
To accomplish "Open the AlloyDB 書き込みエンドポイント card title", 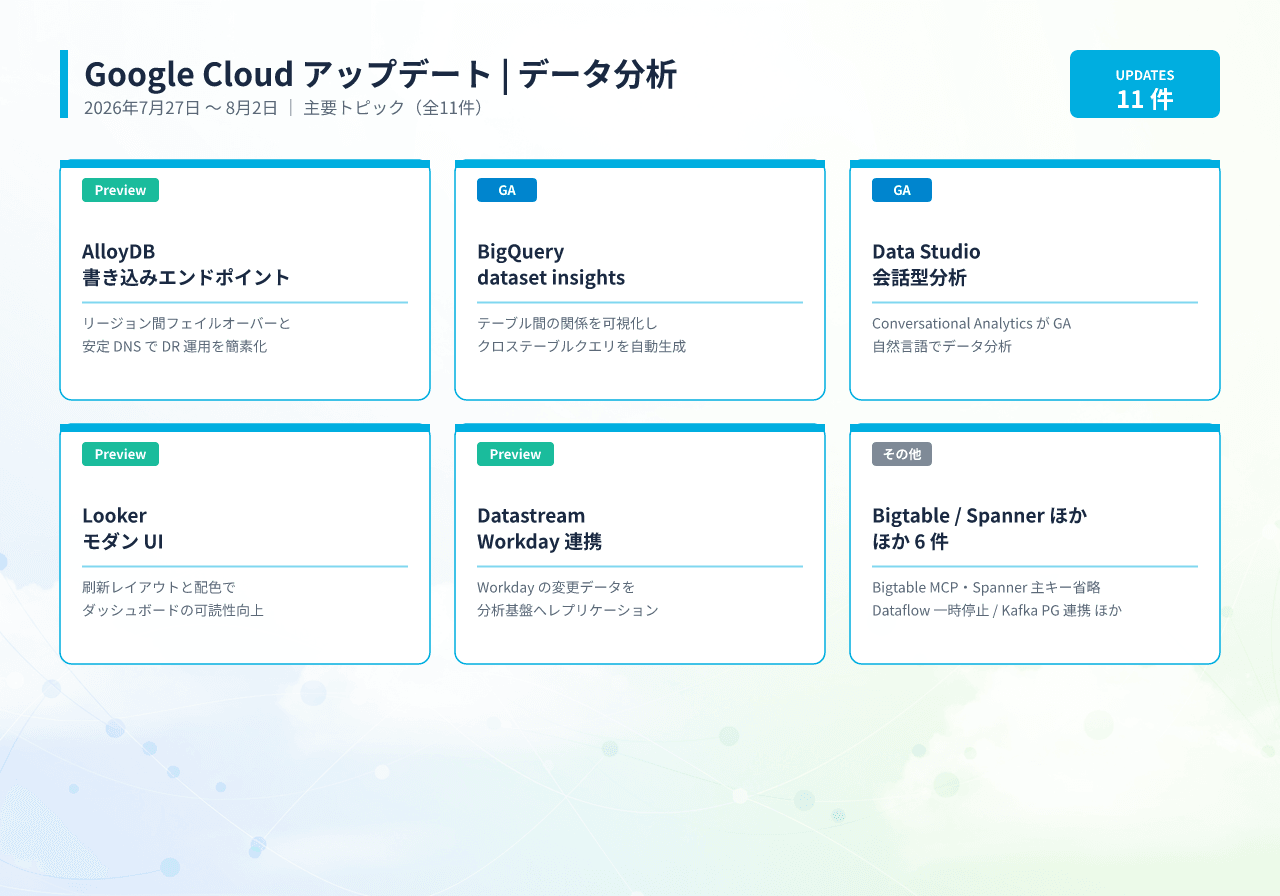I will (x=186, y=264).
